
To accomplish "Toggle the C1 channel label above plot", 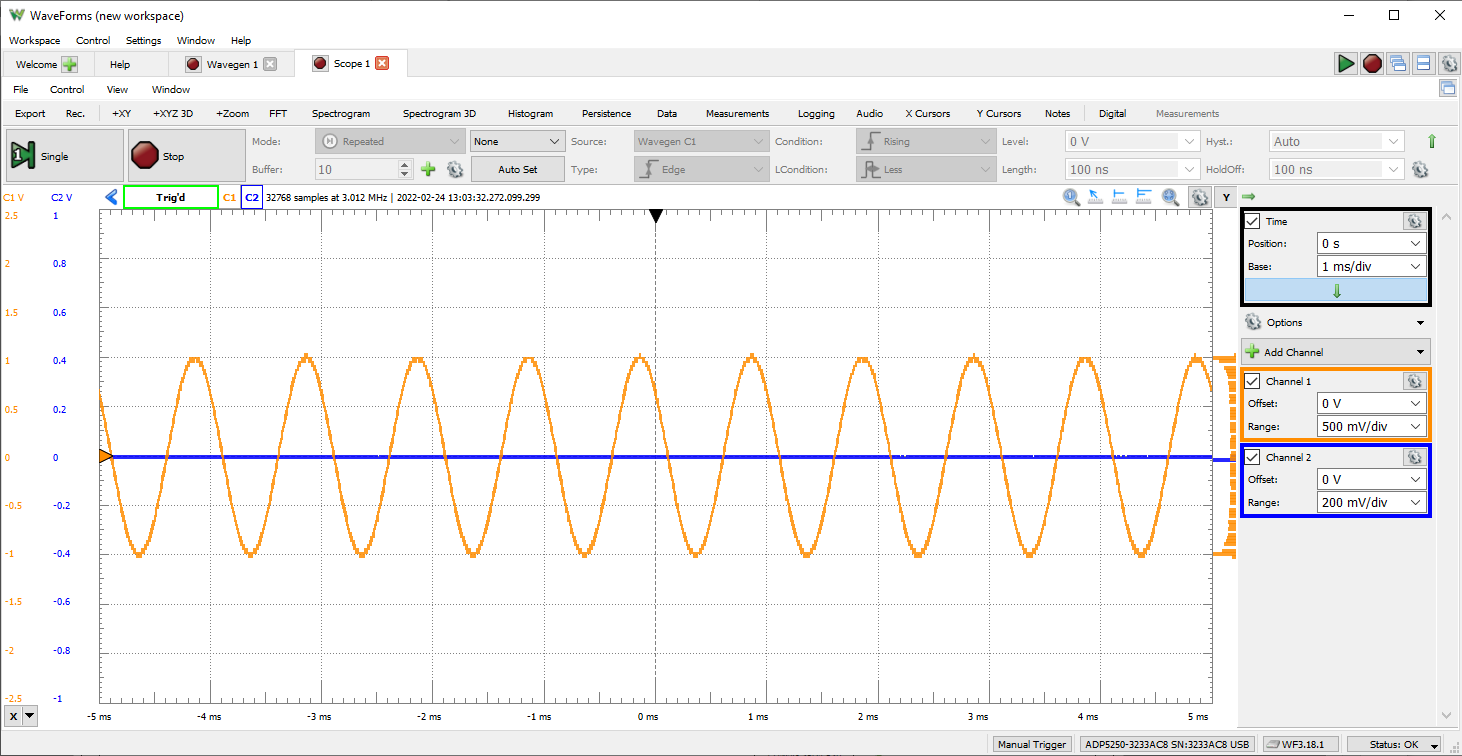I will click(230, 197).
